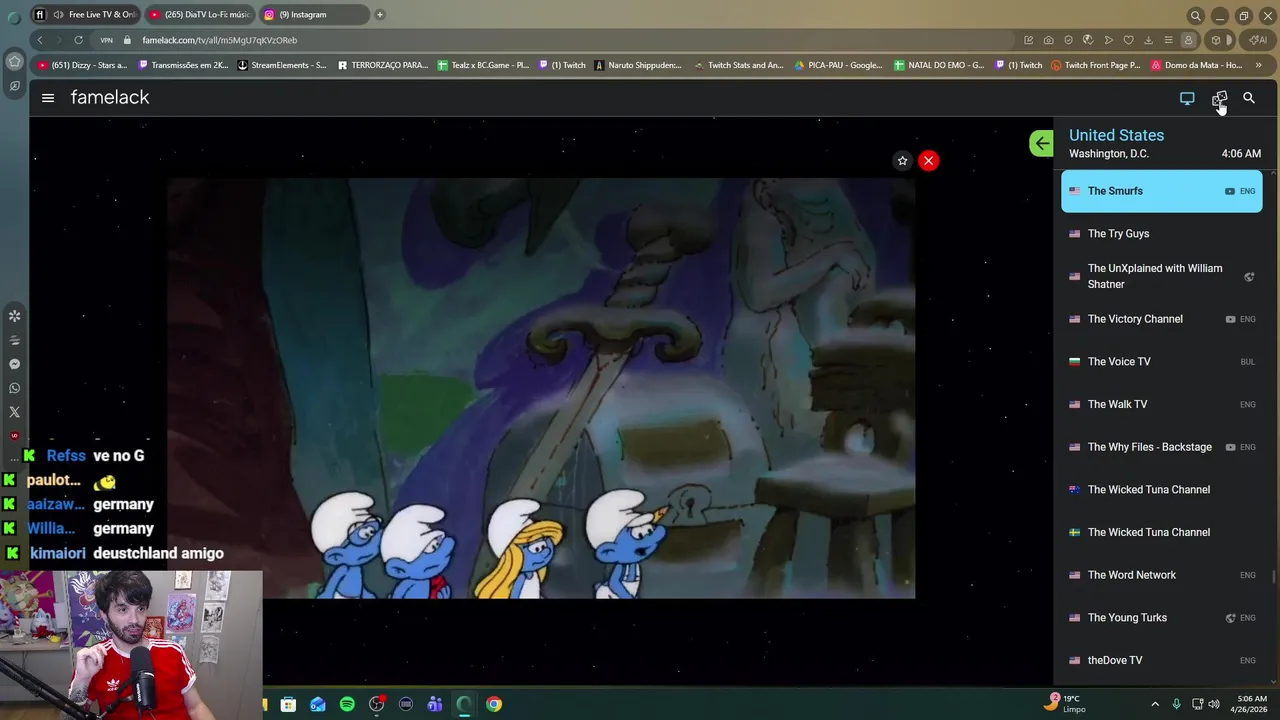1280x720 pixels.
Task: Open Spotify from the taskbar
Action: [x=347, y=704]
